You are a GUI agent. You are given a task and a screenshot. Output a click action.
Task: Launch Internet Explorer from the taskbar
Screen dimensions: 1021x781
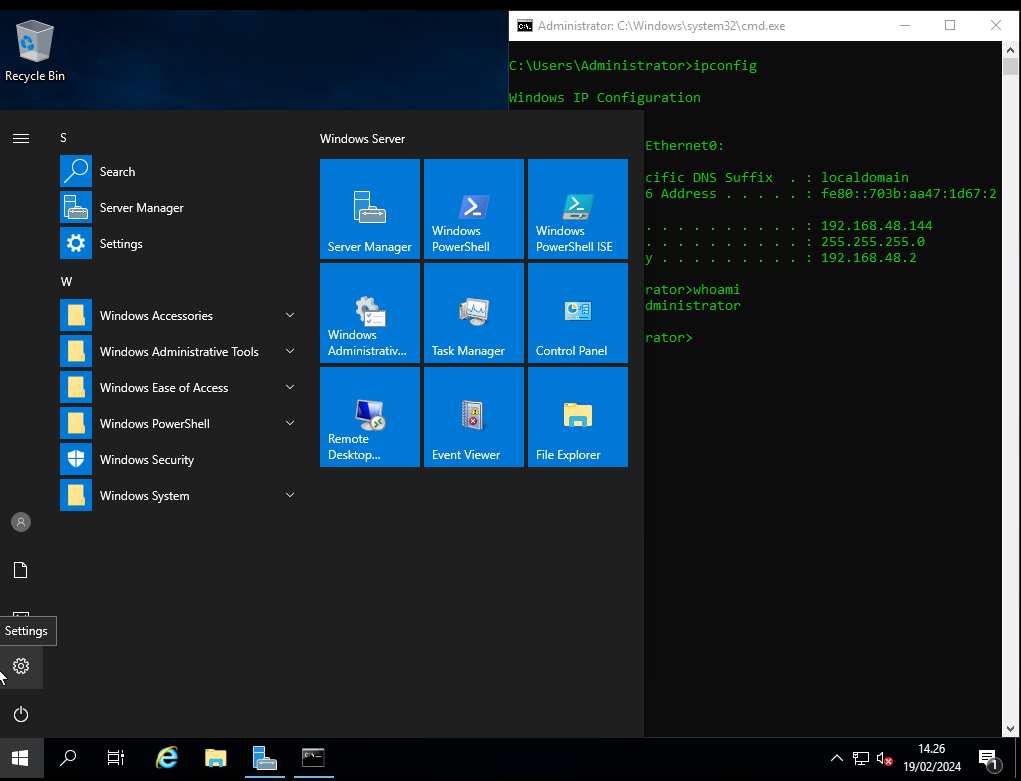point(167,758)
